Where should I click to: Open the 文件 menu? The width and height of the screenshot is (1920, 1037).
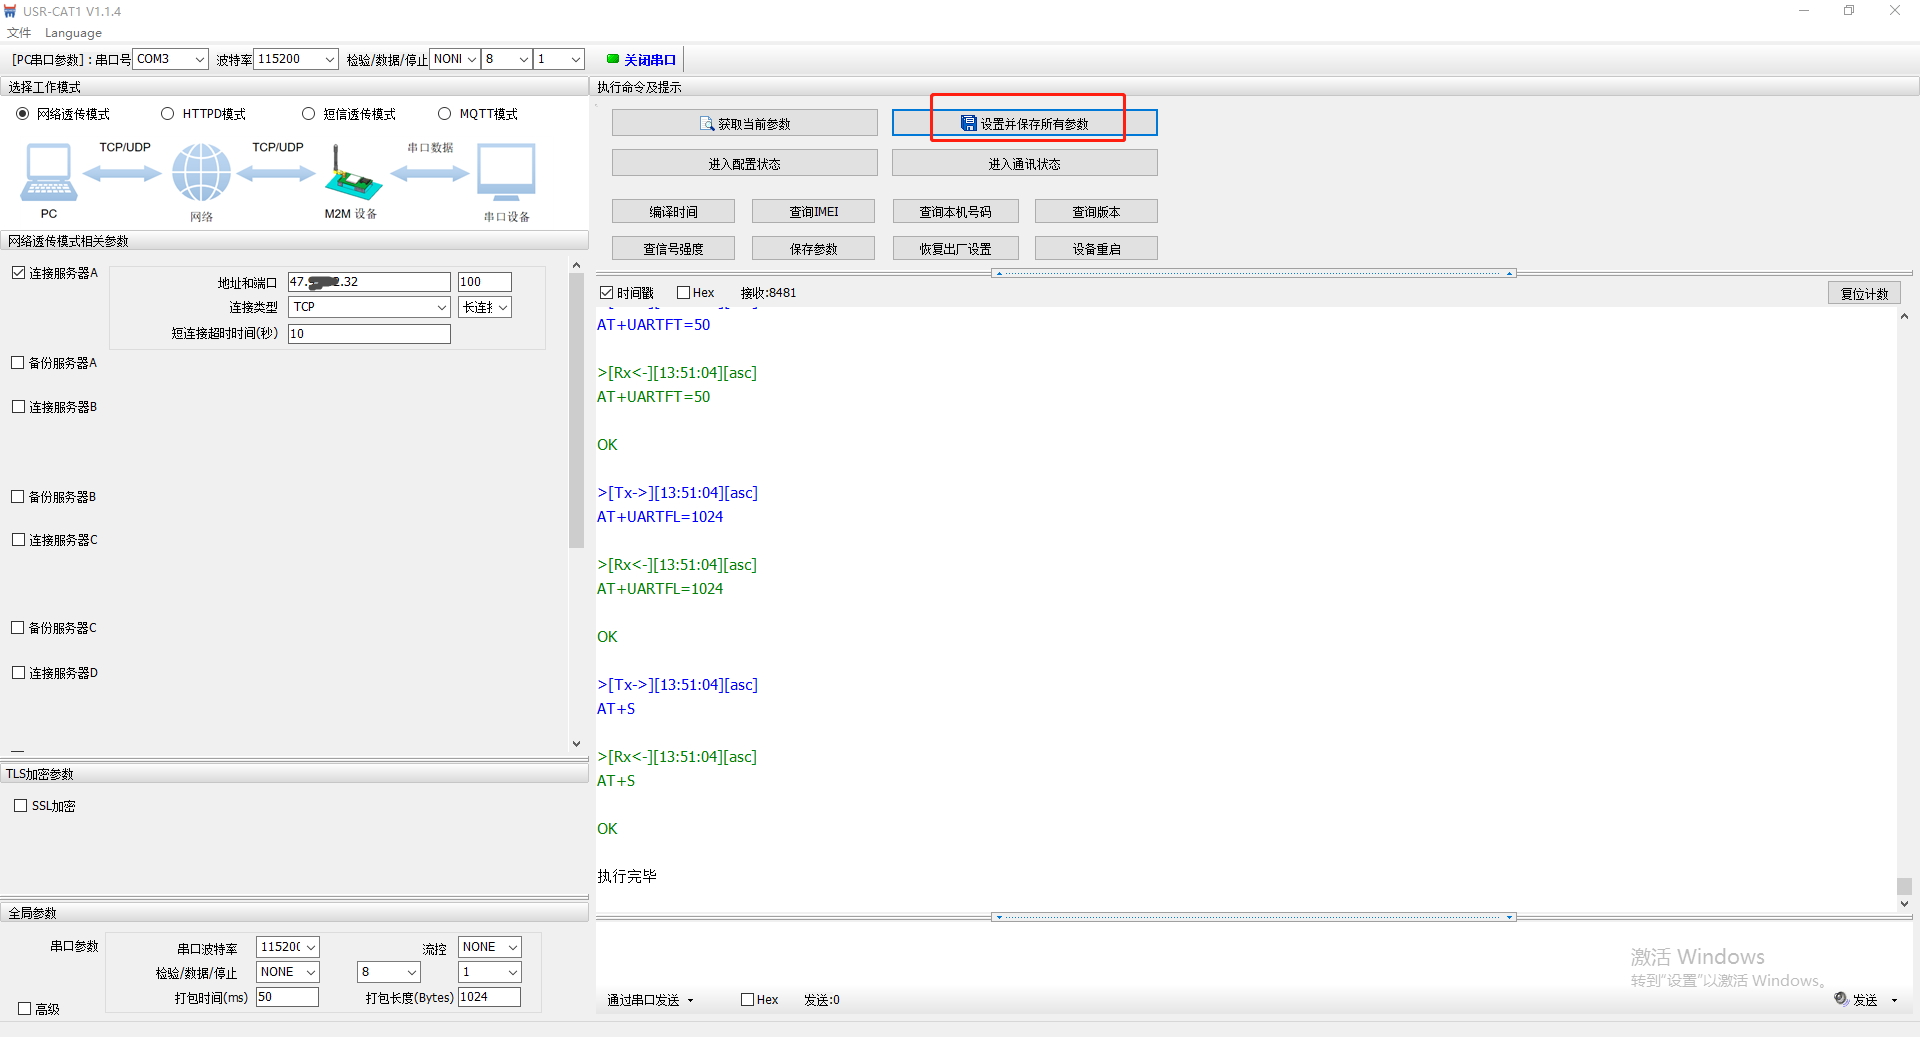pos(18,33)
